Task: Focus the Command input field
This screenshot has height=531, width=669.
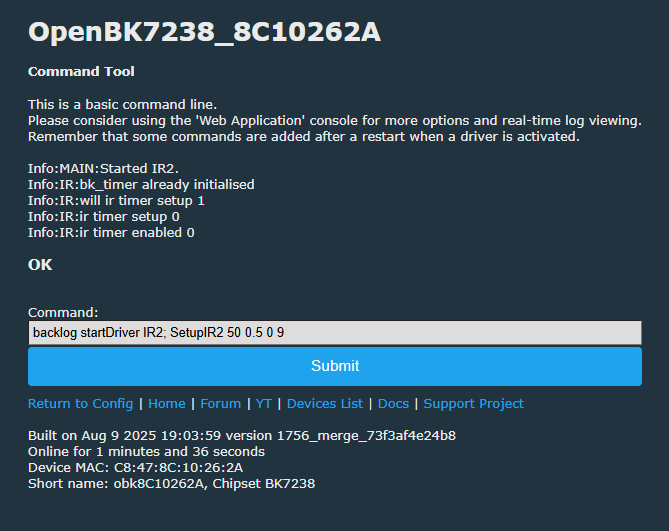Action: pyautogui.click(x=334, y=332)
